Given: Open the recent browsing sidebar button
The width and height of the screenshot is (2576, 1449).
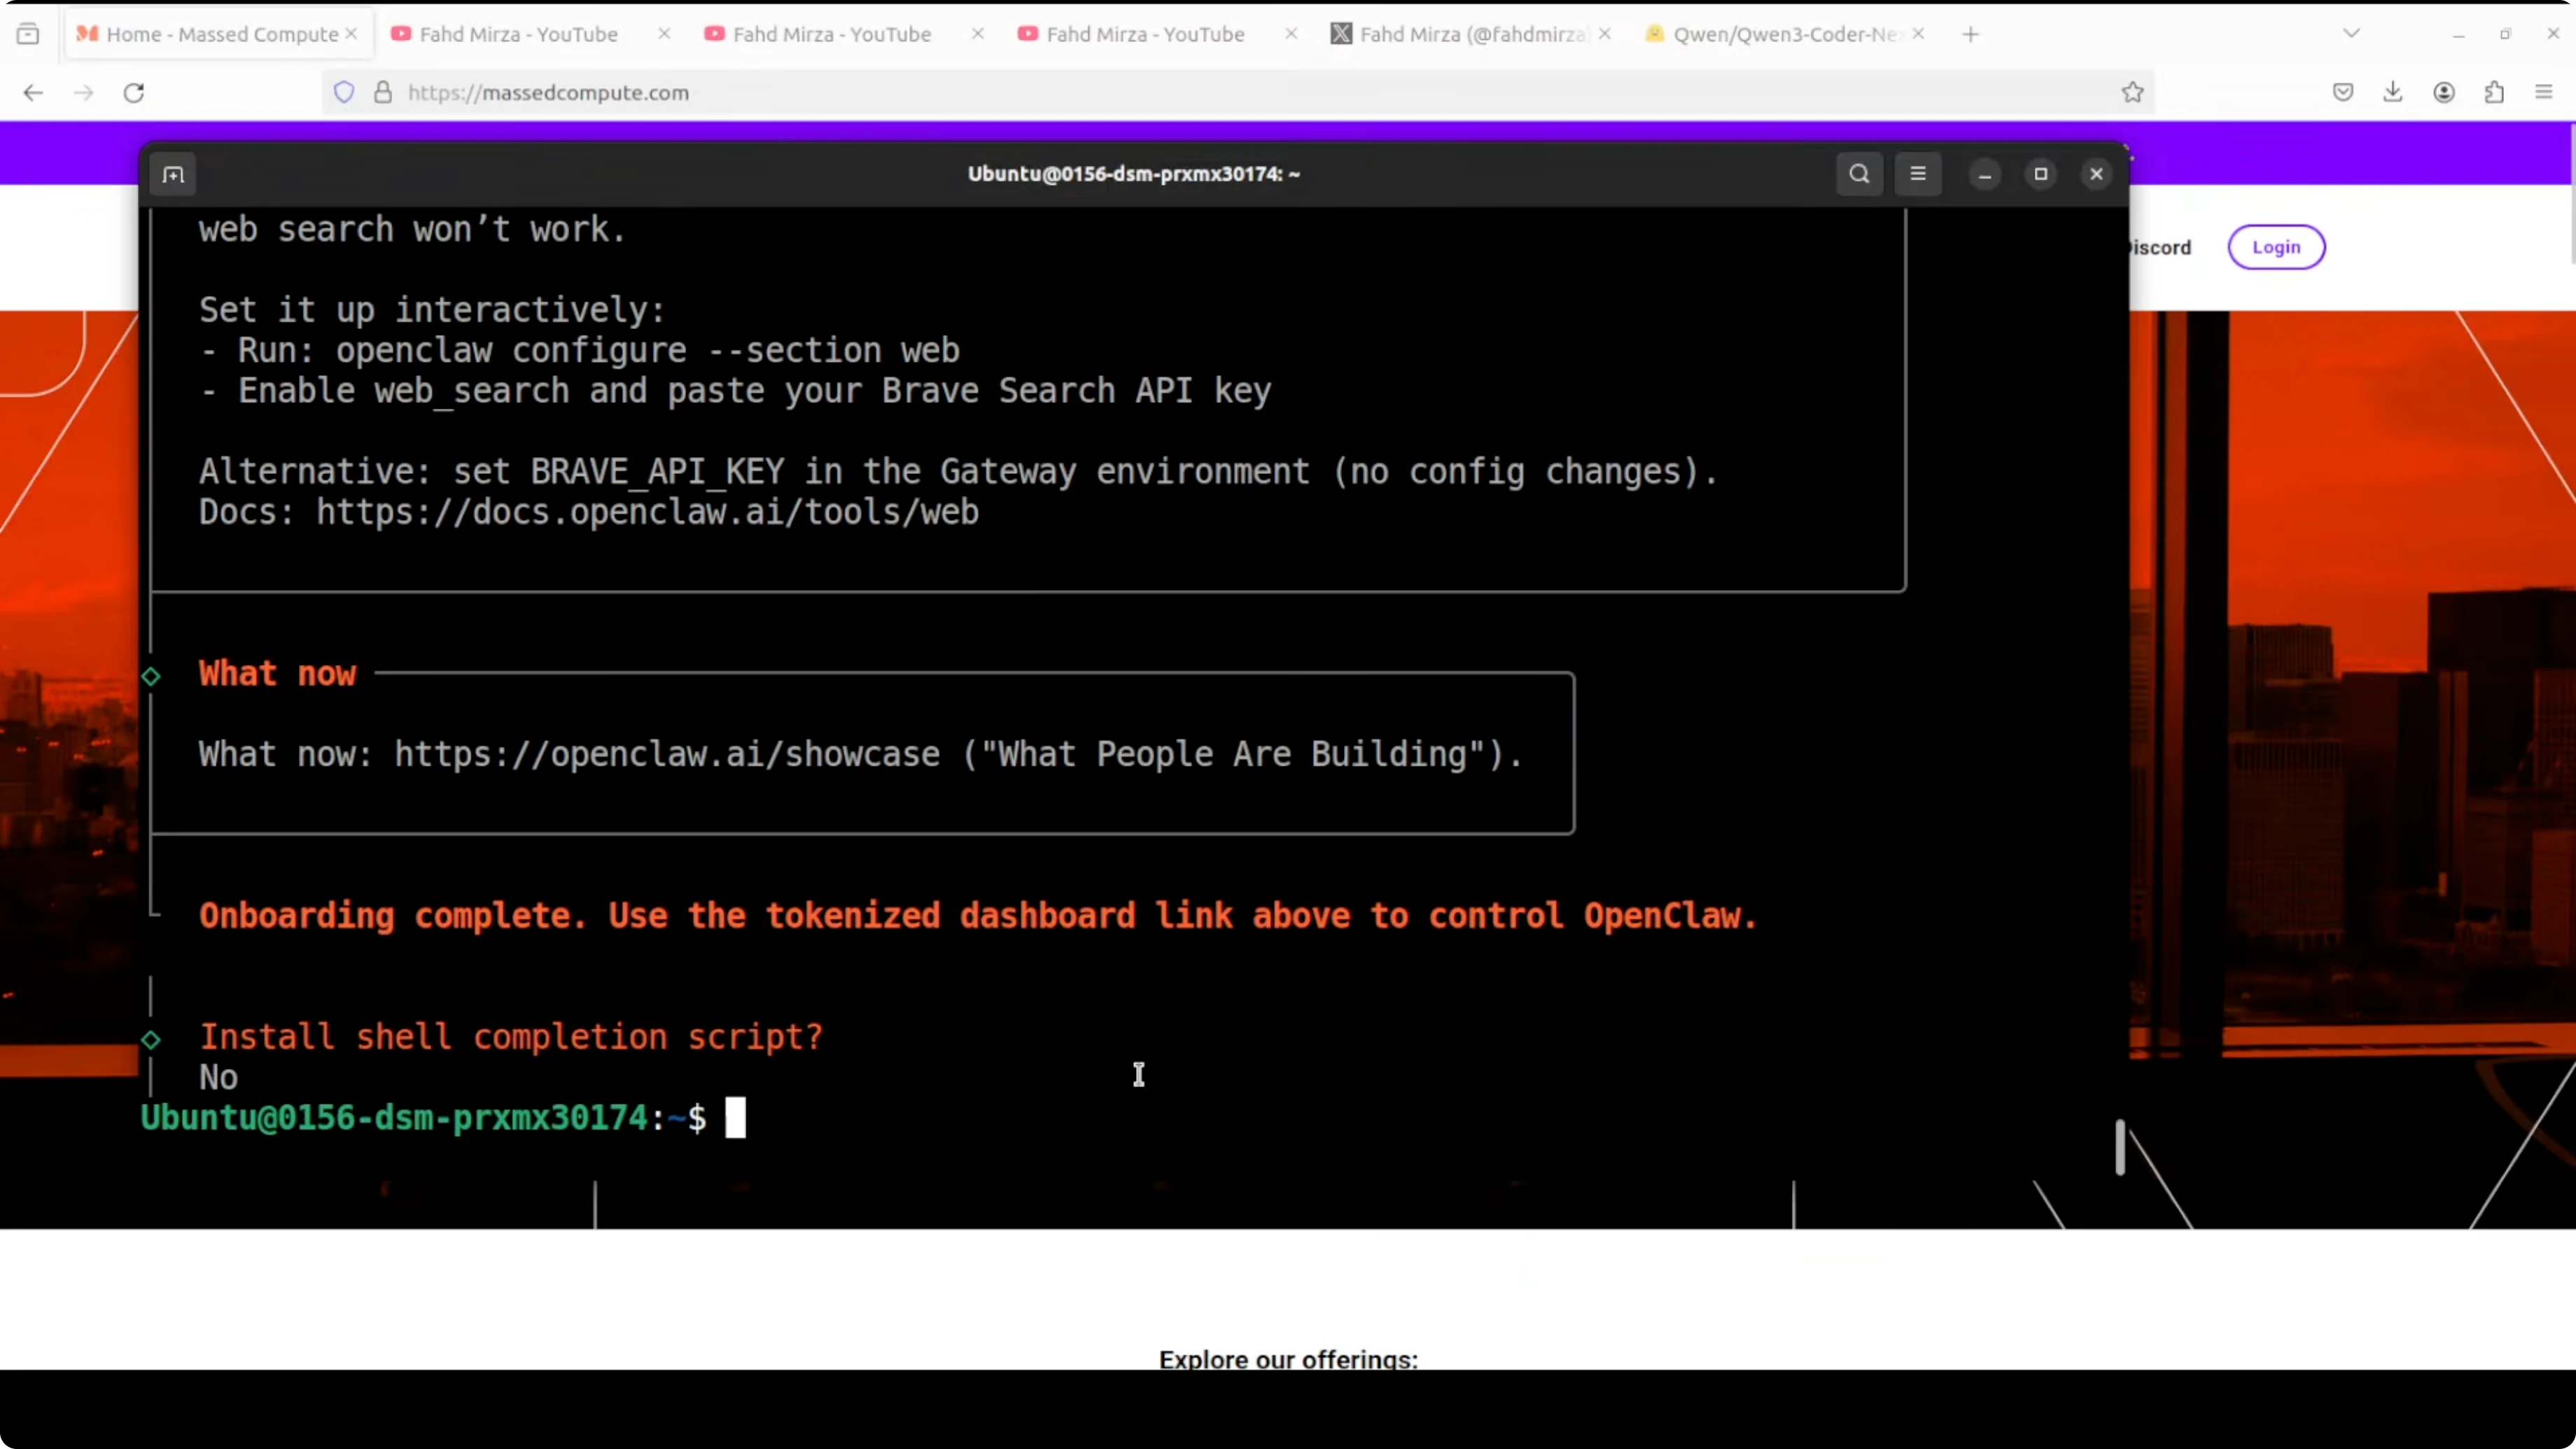Looking at the screenshot, I should (28, 34).
